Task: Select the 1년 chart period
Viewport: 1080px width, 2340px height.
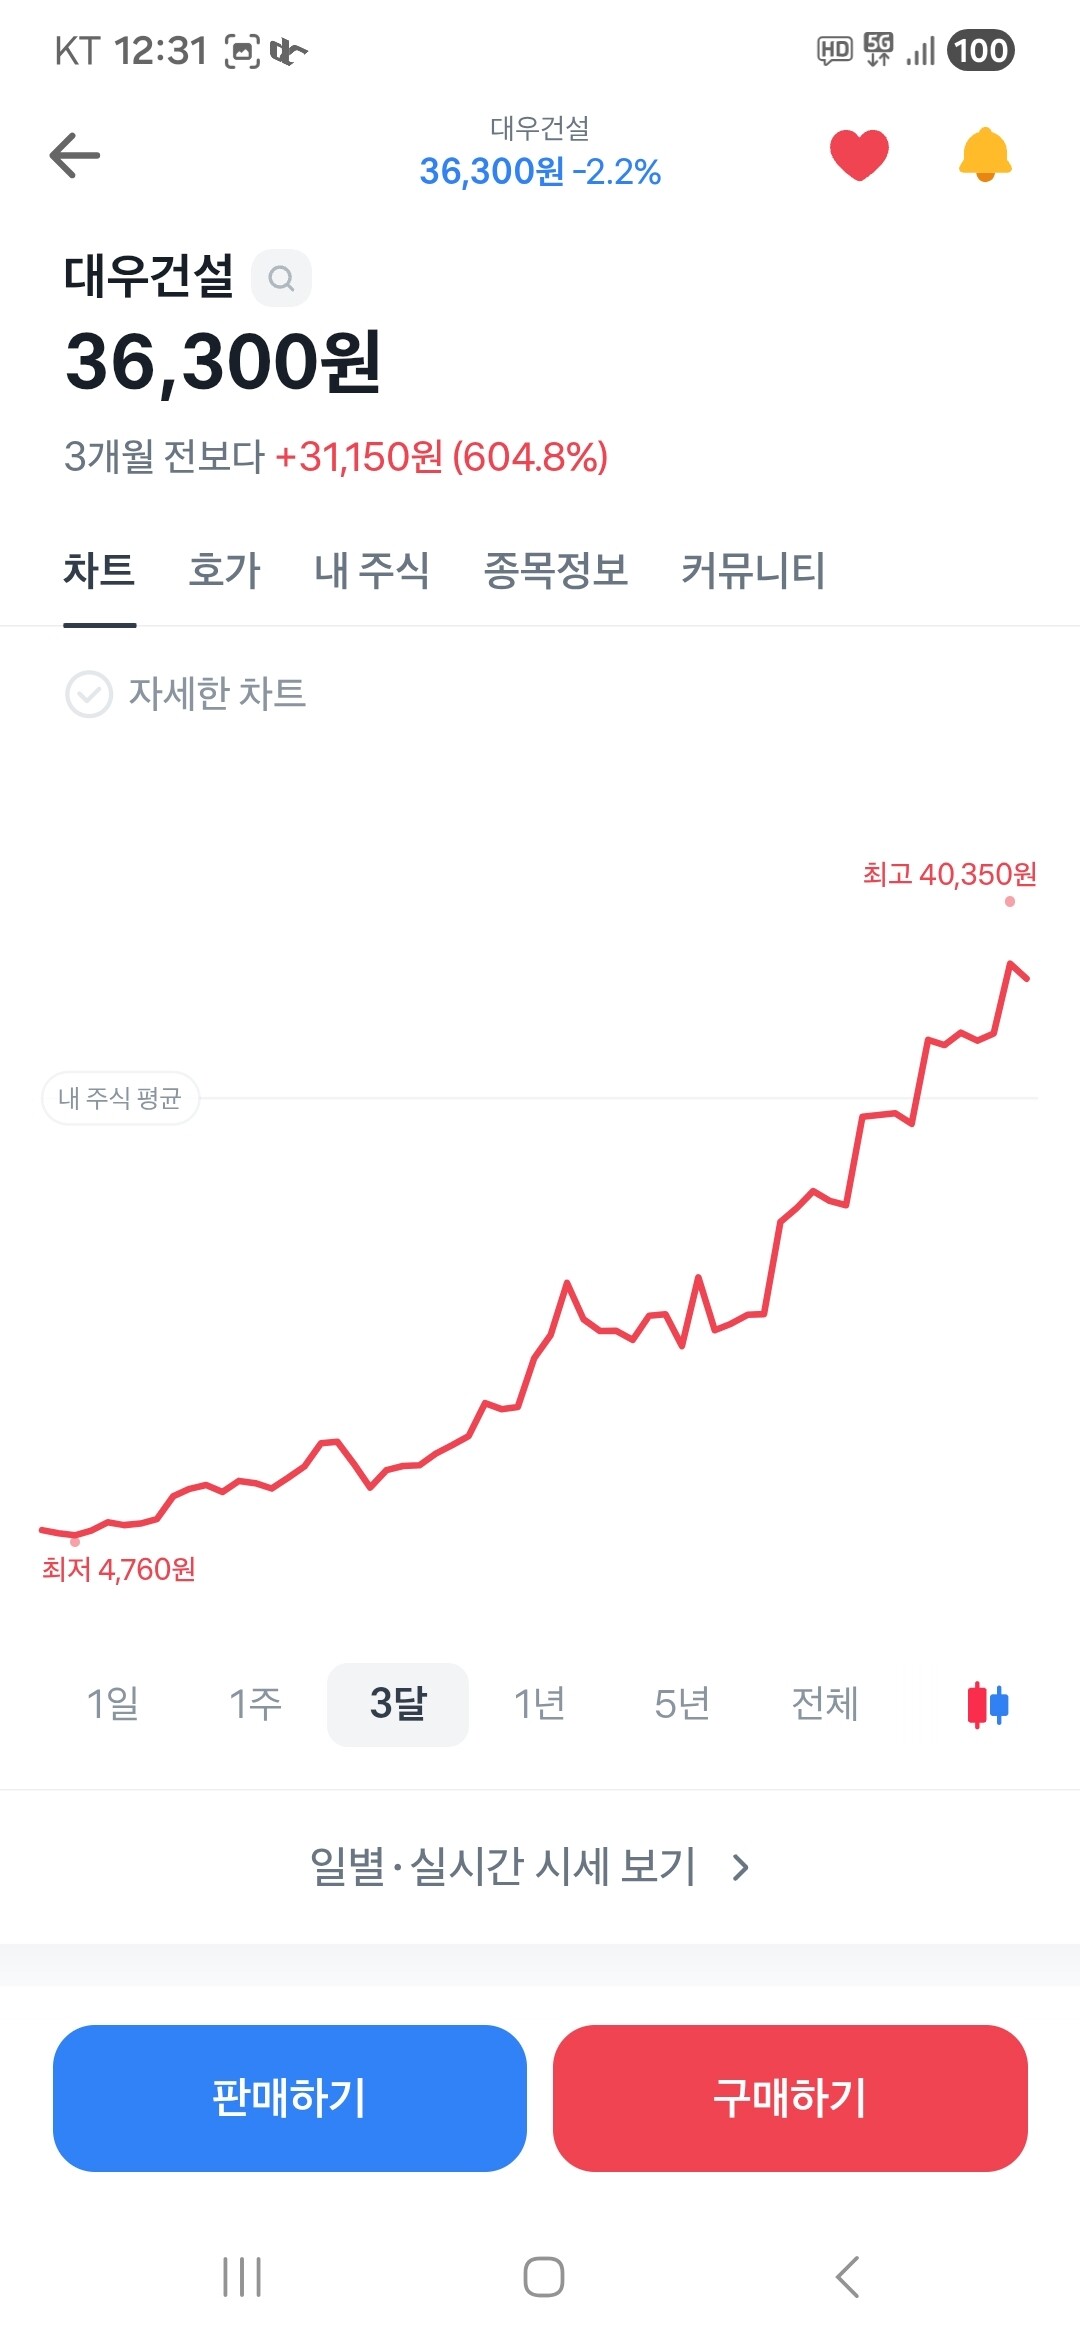Action: (x=540, y=1704)
